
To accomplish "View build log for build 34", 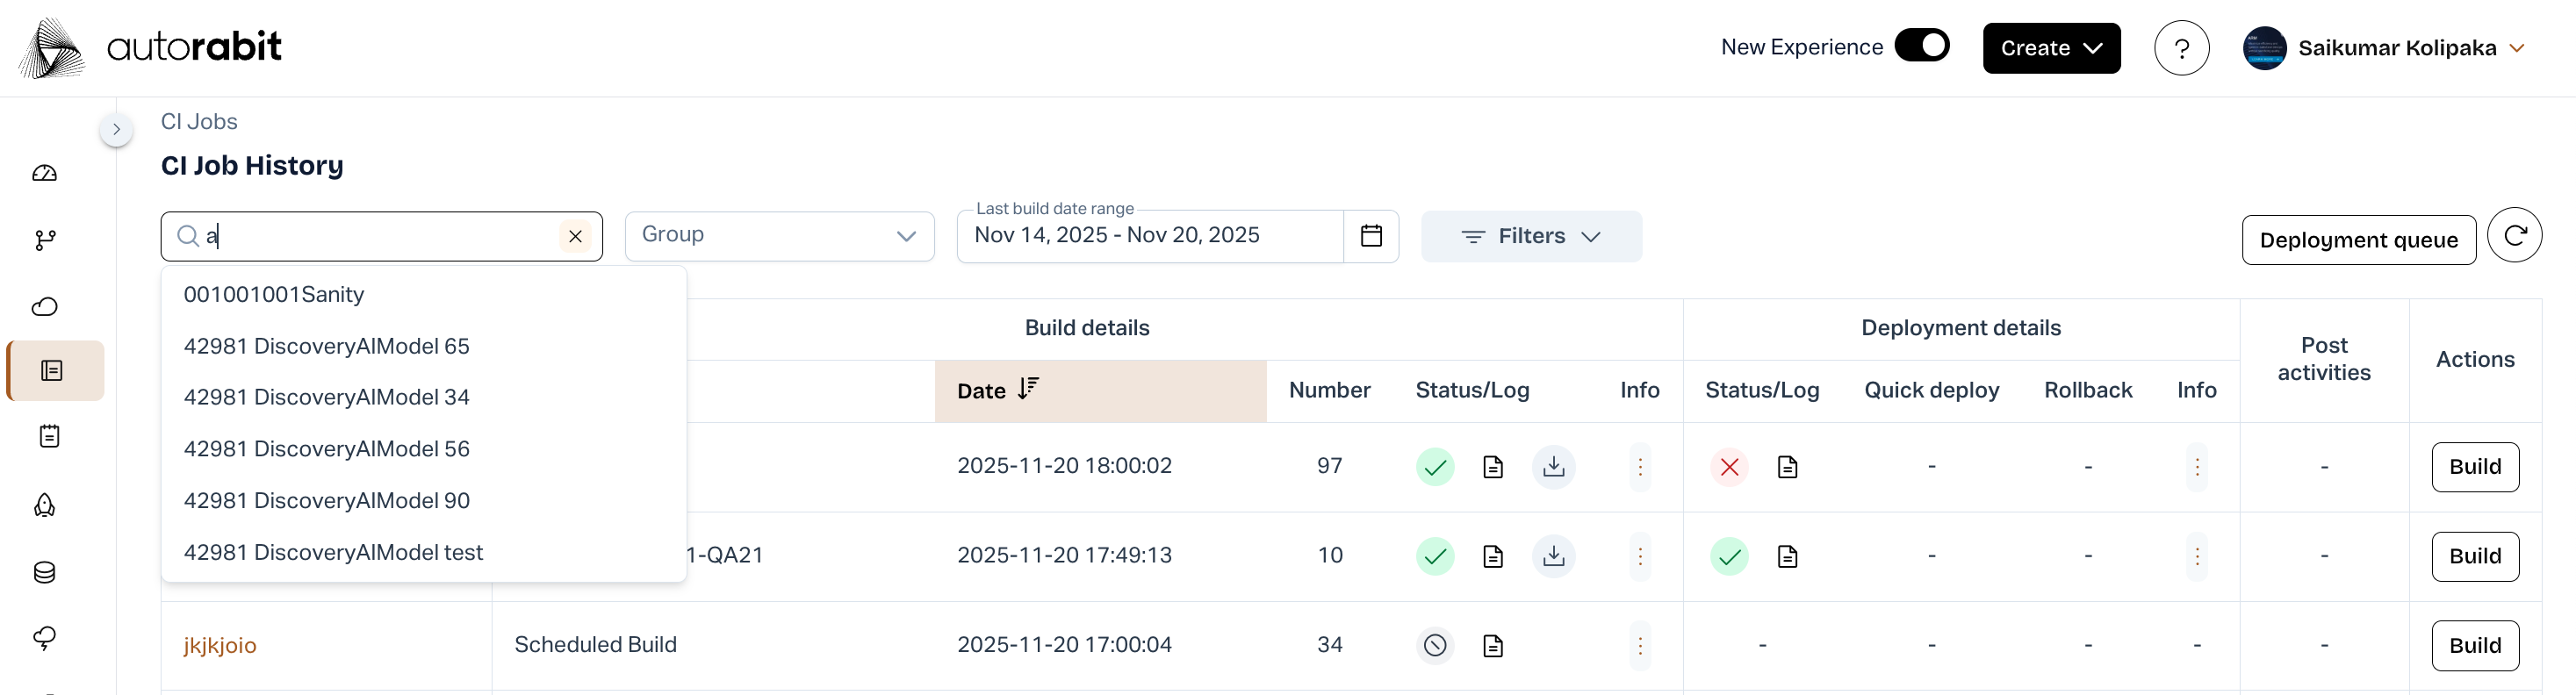I will point(1492,646).
